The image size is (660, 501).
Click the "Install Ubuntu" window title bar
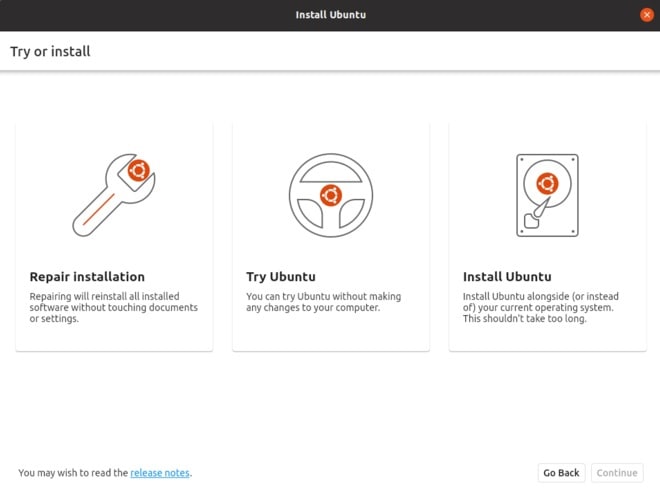pos(330,15)
